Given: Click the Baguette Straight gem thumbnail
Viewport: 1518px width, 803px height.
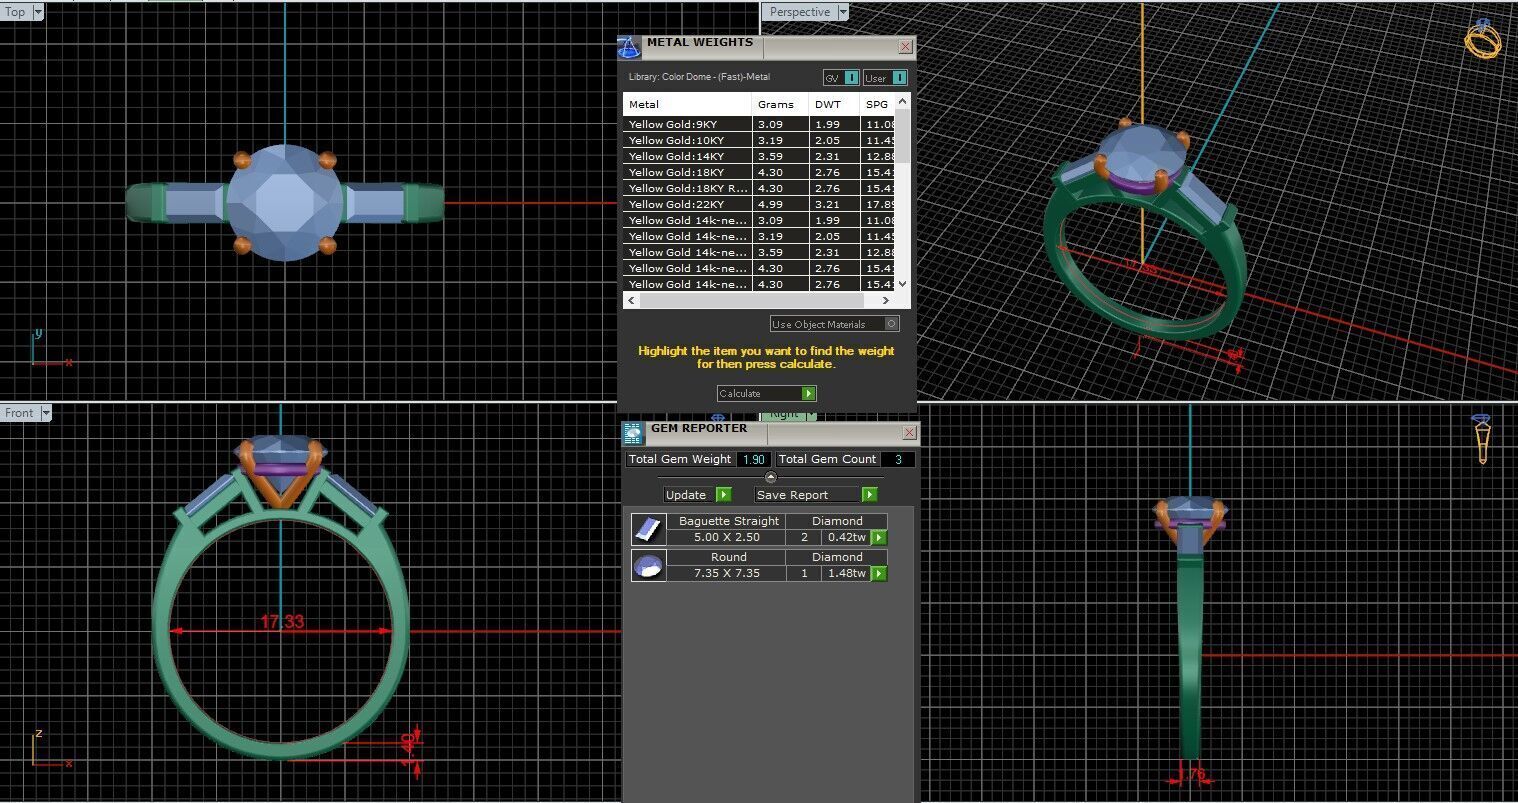Looking at the screenshot, I should click(648, 529).
